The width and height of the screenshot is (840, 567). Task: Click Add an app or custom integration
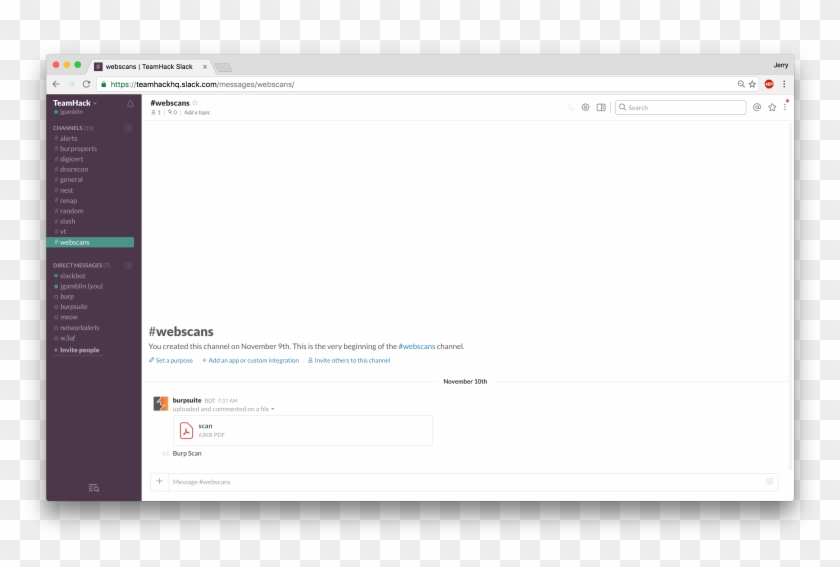coord(250,361)
